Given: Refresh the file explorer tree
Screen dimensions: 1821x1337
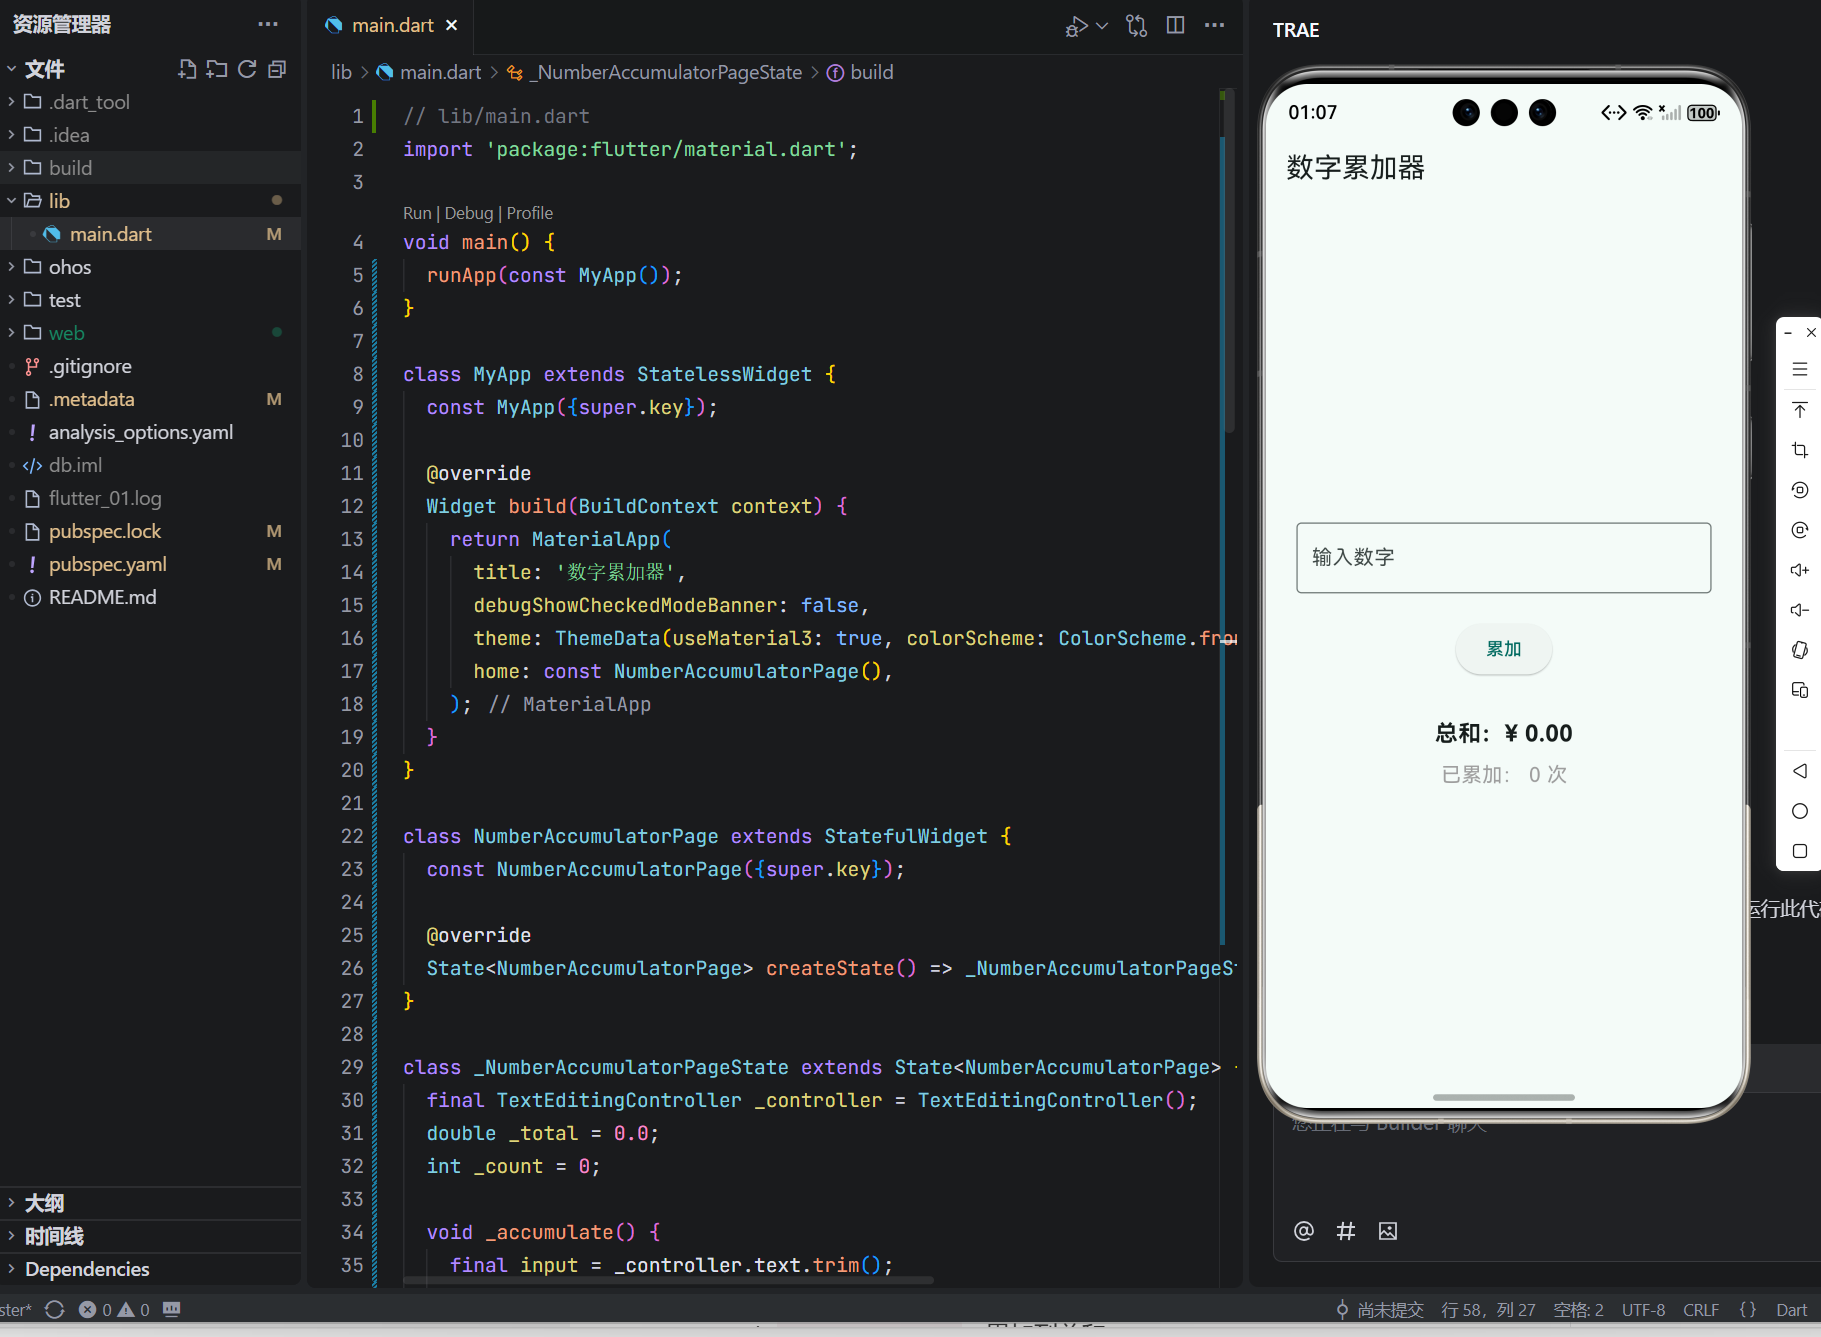Looking at the screenshot, I should tap(247, 69).
